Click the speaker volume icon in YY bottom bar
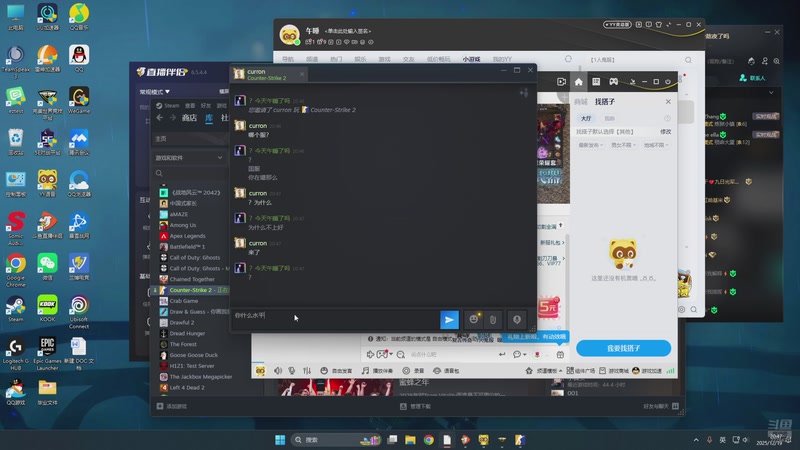Image resolution: width=800 pixels, height=450 pixels. (x=278, y=371)
